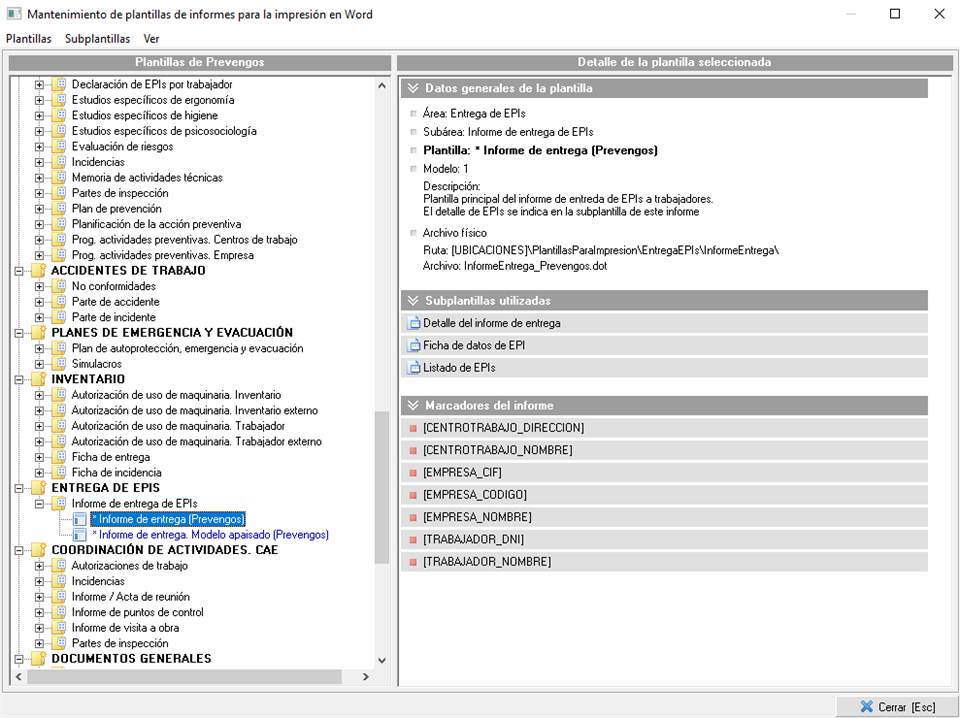960x718 pixels.
Task: Collapse the Datos generales de la plantilla section
Action: [x=412, y=88]
